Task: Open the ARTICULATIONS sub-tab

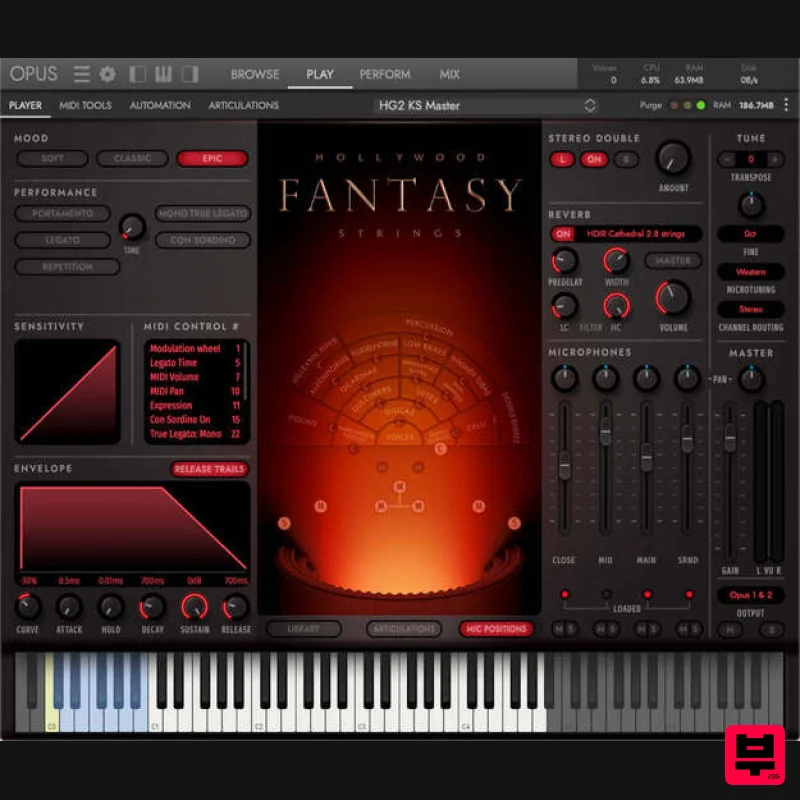Action: pos(243,105)
